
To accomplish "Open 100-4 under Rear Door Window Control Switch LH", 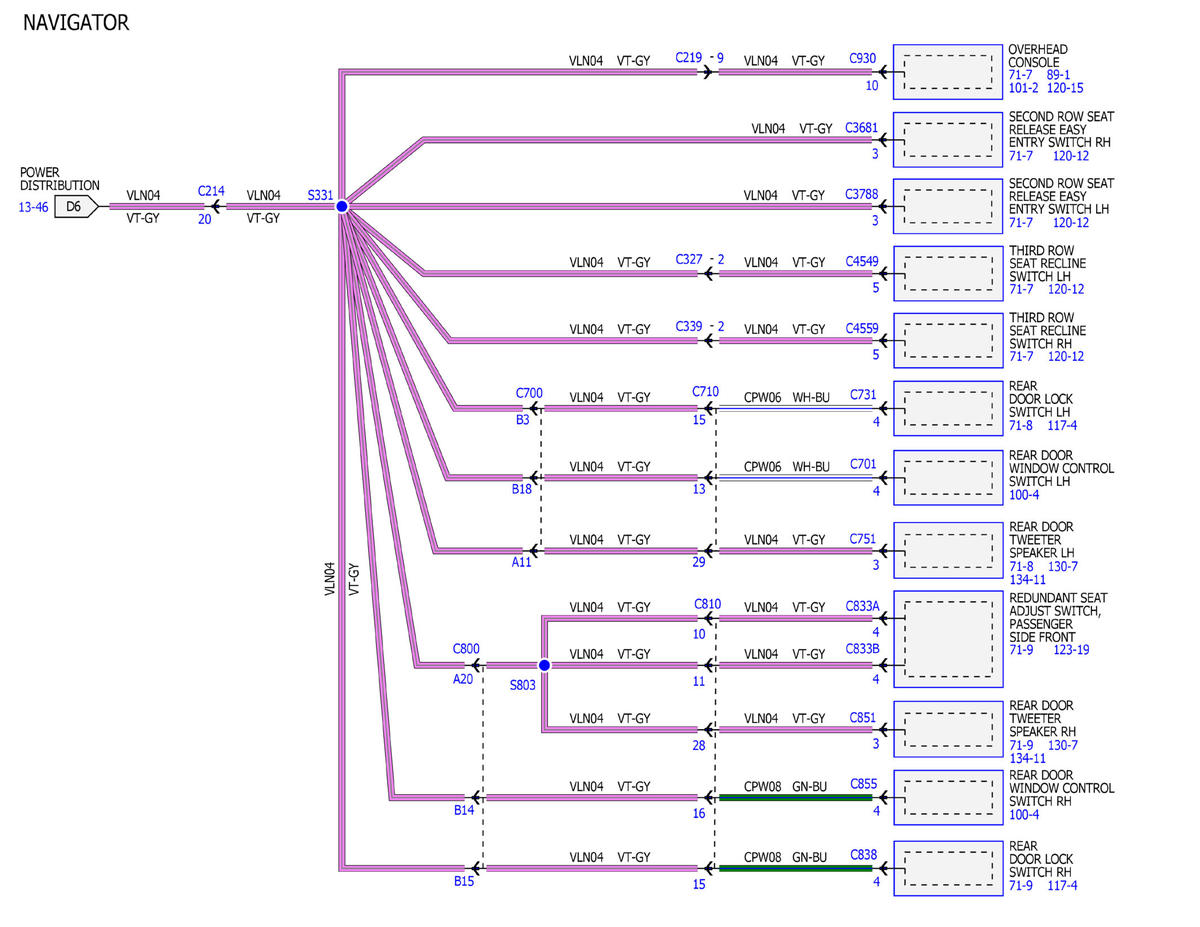I will point(1024,494).
